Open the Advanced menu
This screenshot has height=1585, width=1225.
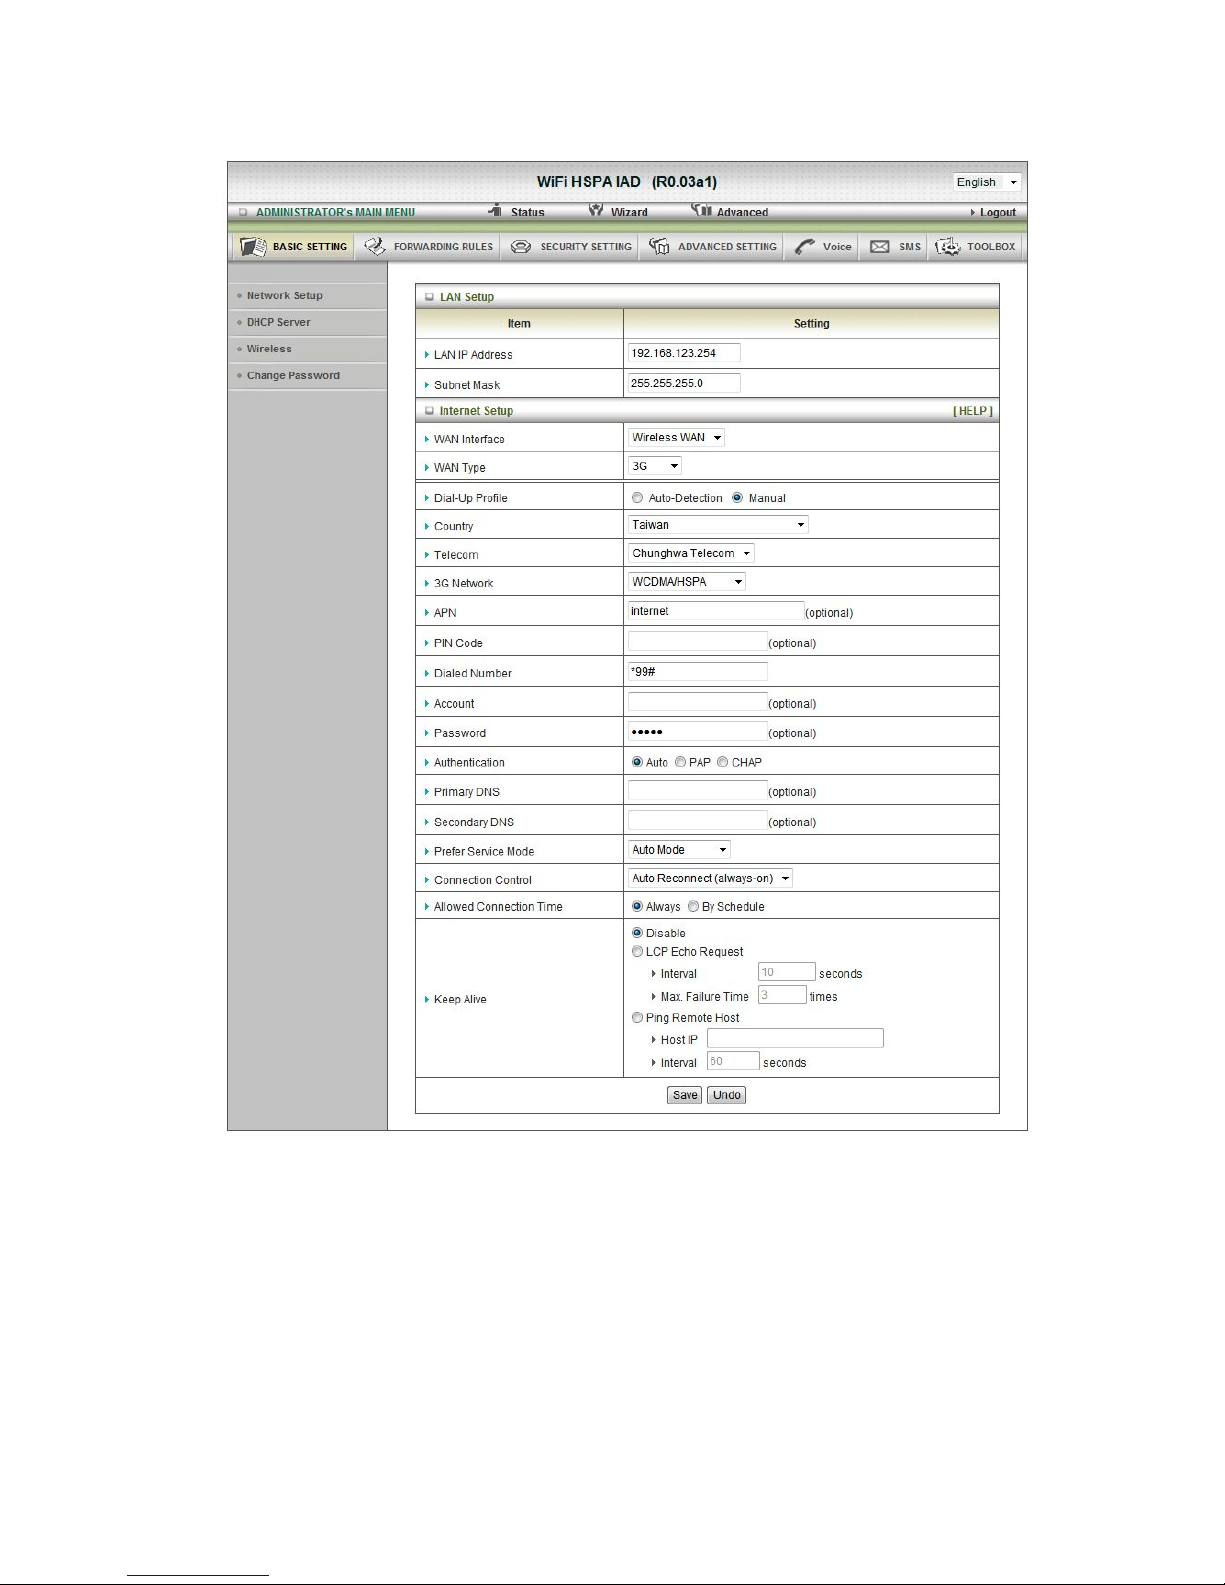click(742, 212)
